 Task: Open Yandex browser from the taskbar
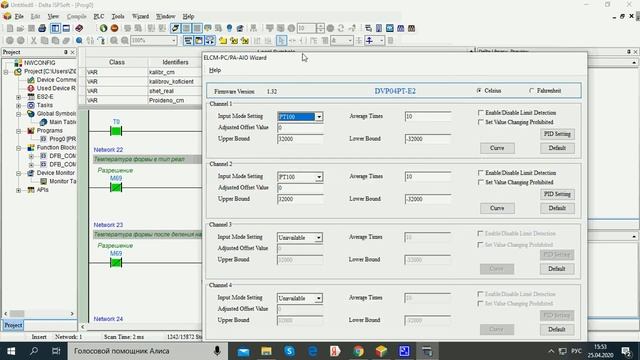[x=335, y=351]
